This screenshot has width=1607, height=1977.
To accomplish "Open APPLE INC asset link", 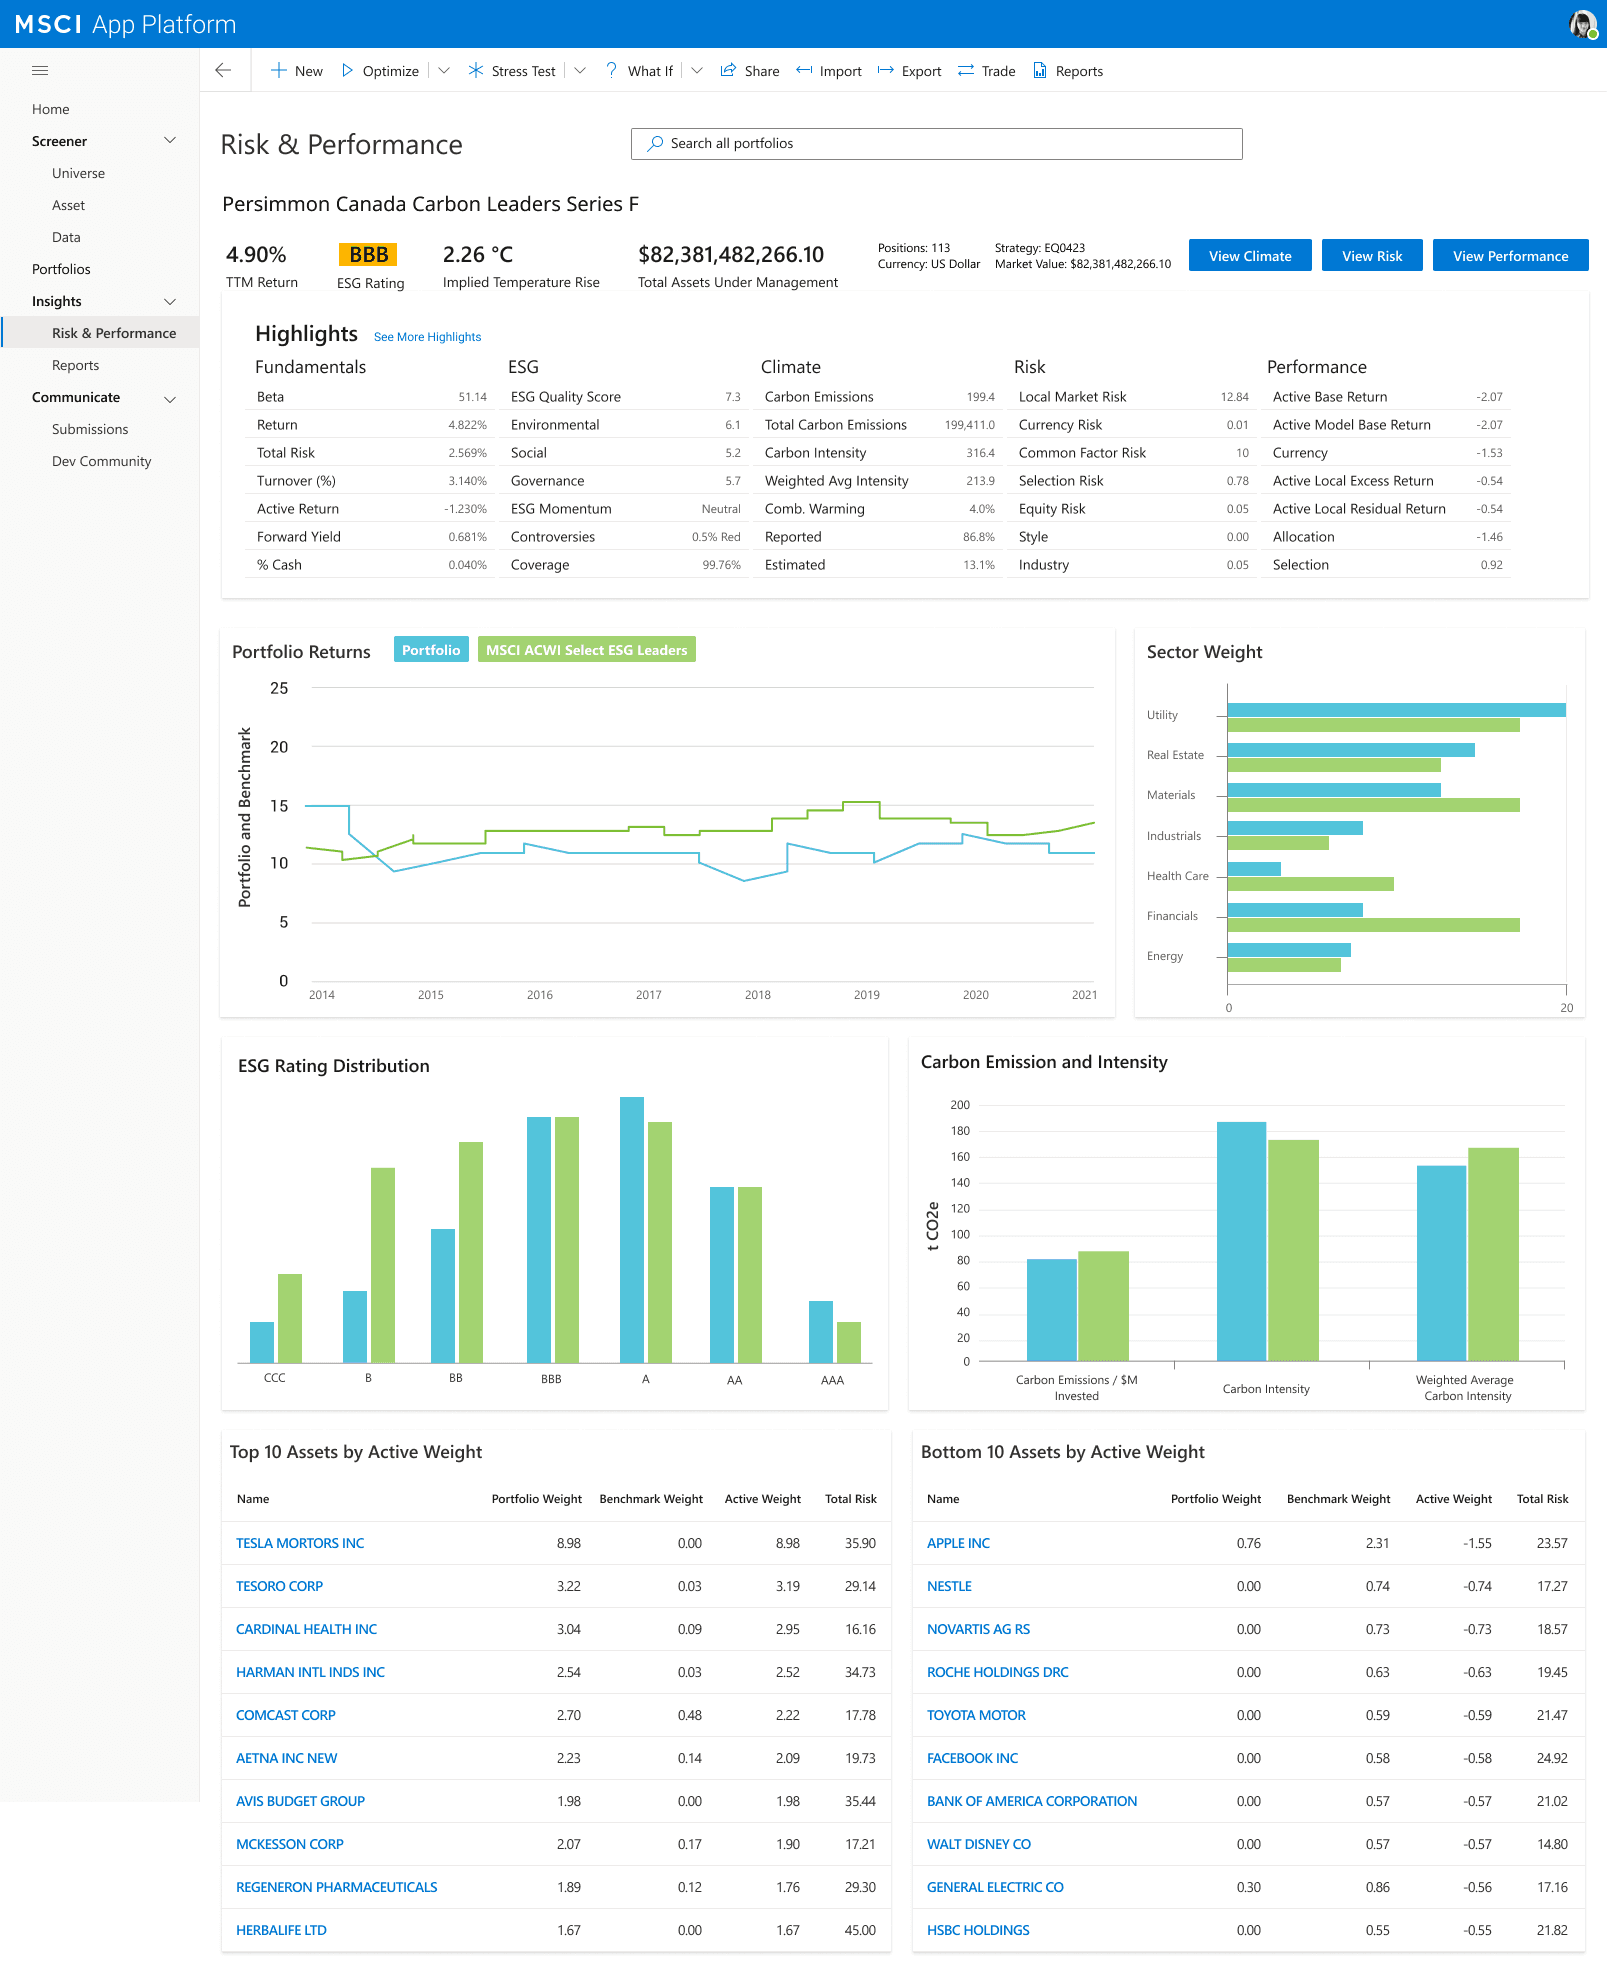I will point(958,1543).
